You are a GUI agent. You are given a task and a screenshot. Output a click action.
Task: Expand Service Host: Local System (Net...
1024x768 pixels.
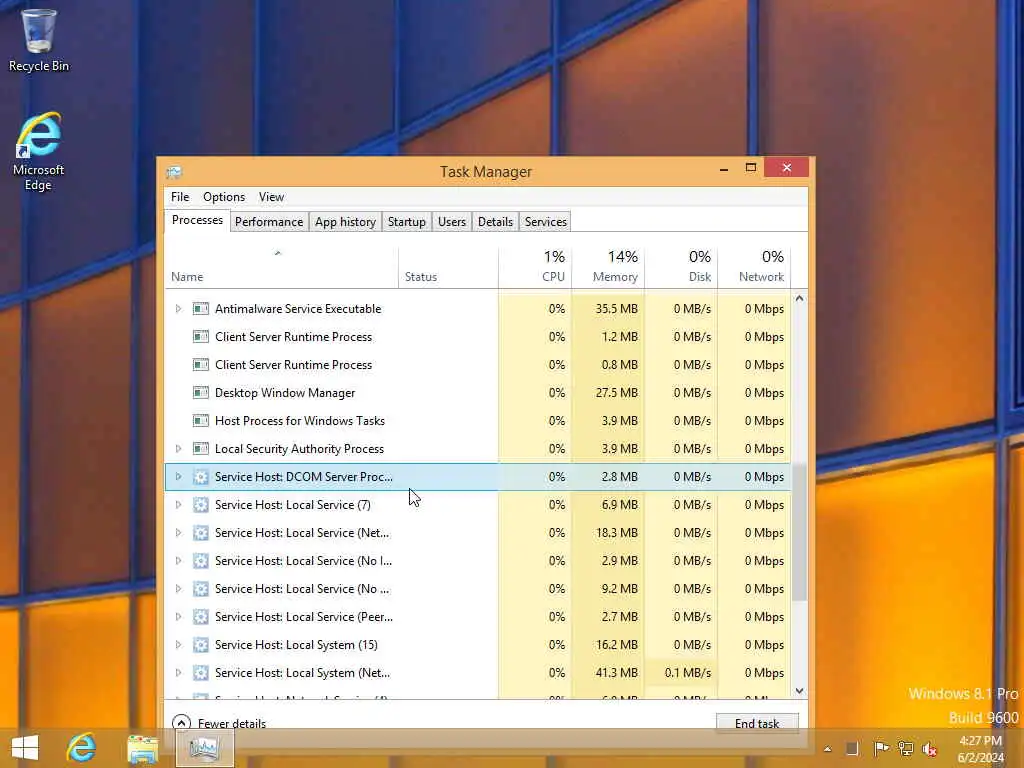pyautogui.click(x=178, y=673)
